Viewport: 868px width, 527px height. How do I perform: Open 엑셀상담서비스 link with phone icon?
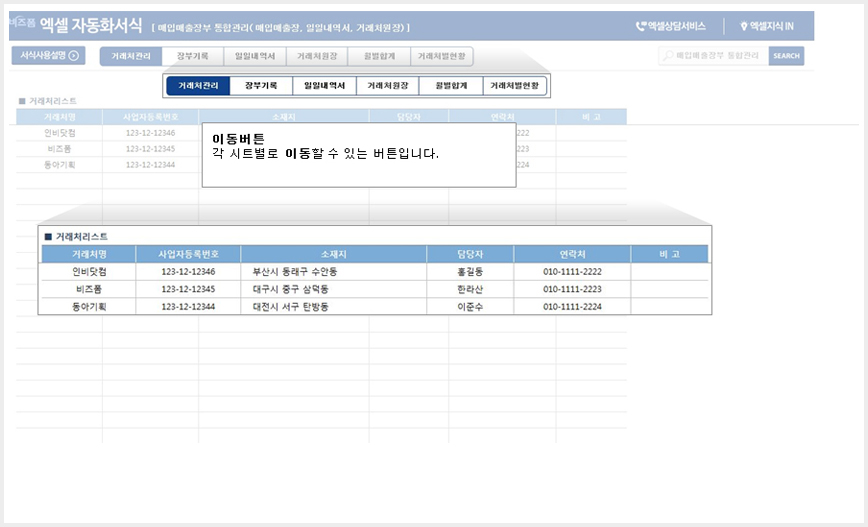(670, 26)
